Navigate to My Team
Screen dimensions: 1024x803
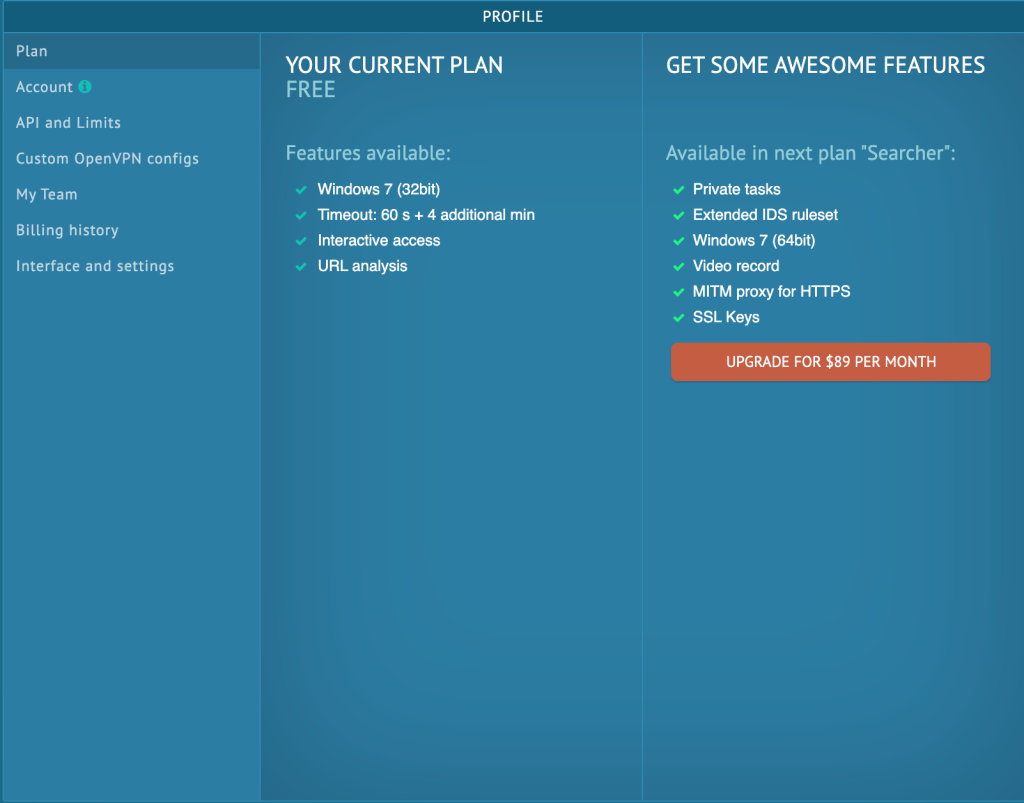click(46, 195)
